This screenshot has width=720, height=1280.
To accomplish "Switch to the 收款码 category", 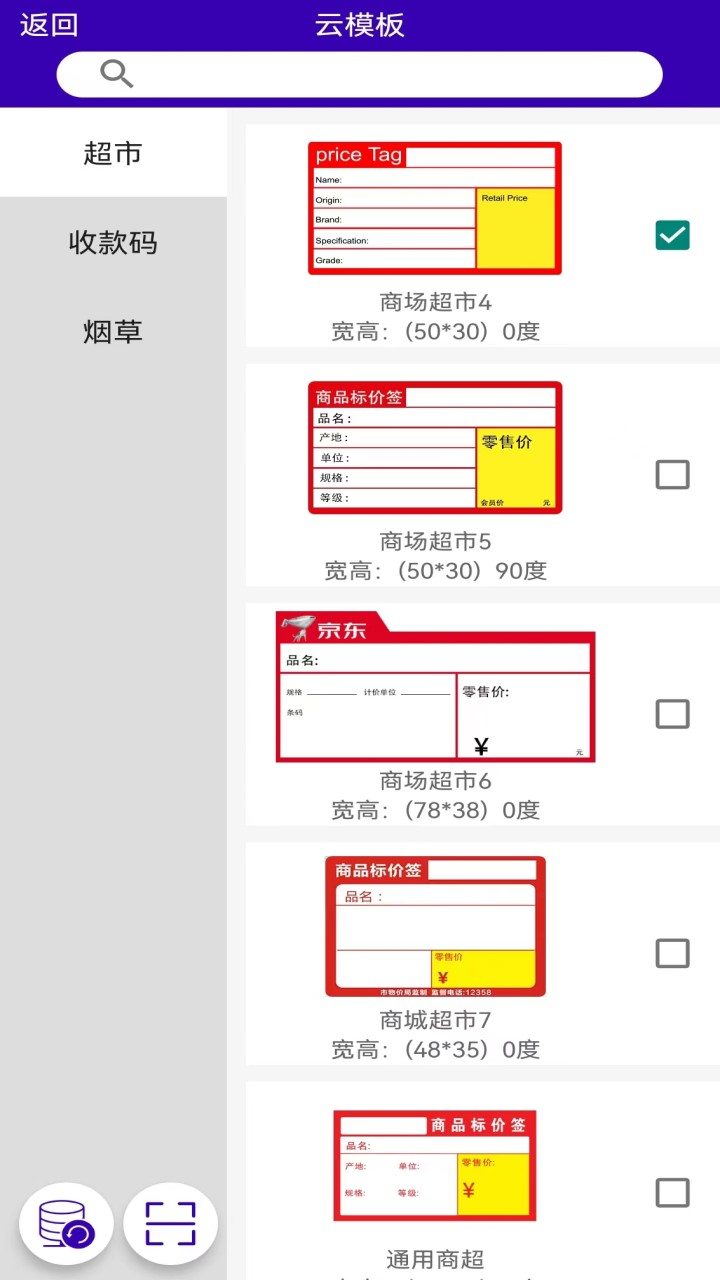I will coord(113,243).
